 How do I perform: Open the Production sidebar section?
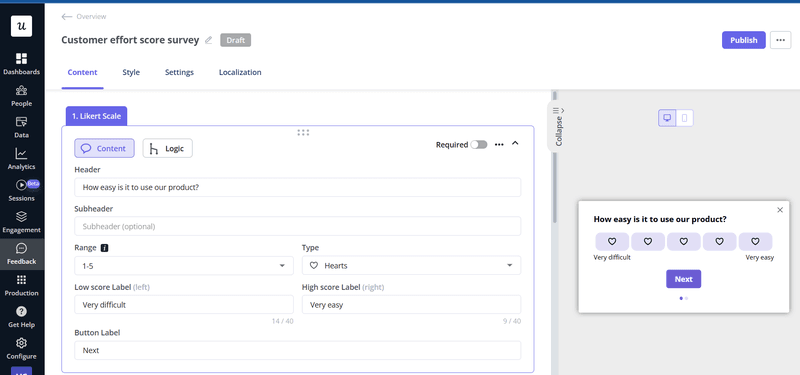pyautogui.click(x=21, y=285)
